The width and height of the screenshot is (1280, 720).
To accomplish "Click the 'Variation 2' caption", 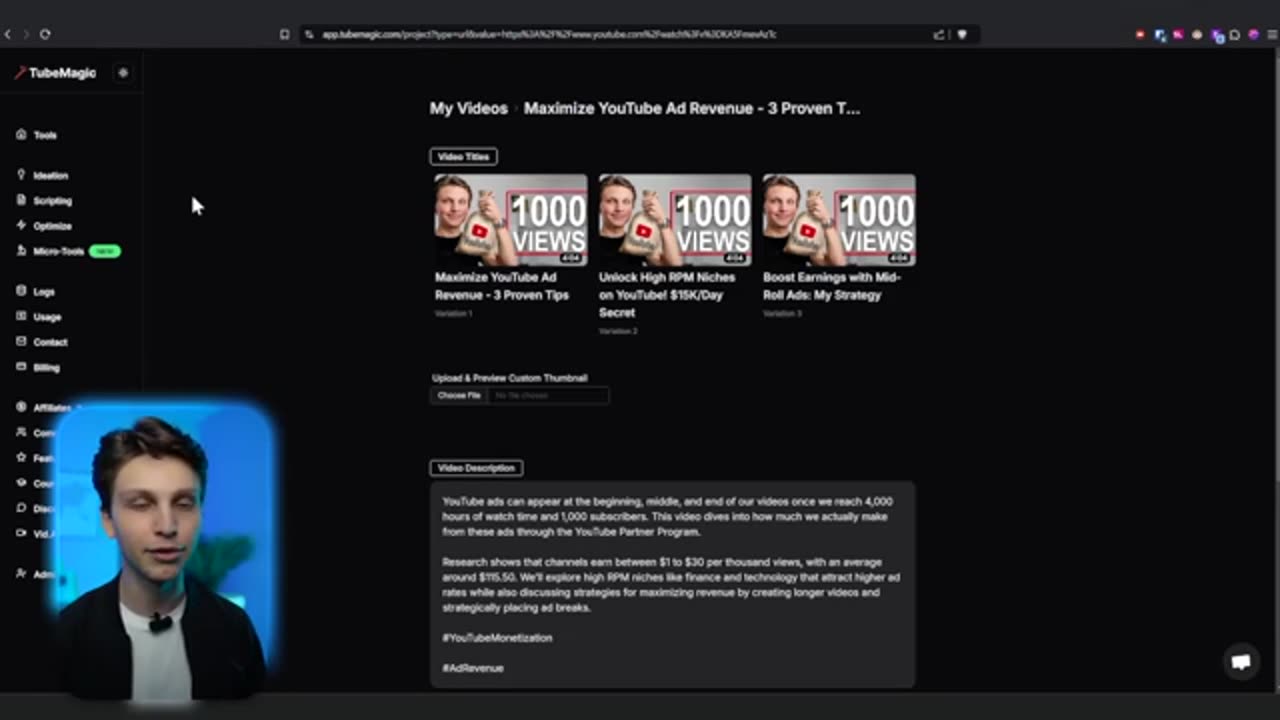I will pos(617,330).
